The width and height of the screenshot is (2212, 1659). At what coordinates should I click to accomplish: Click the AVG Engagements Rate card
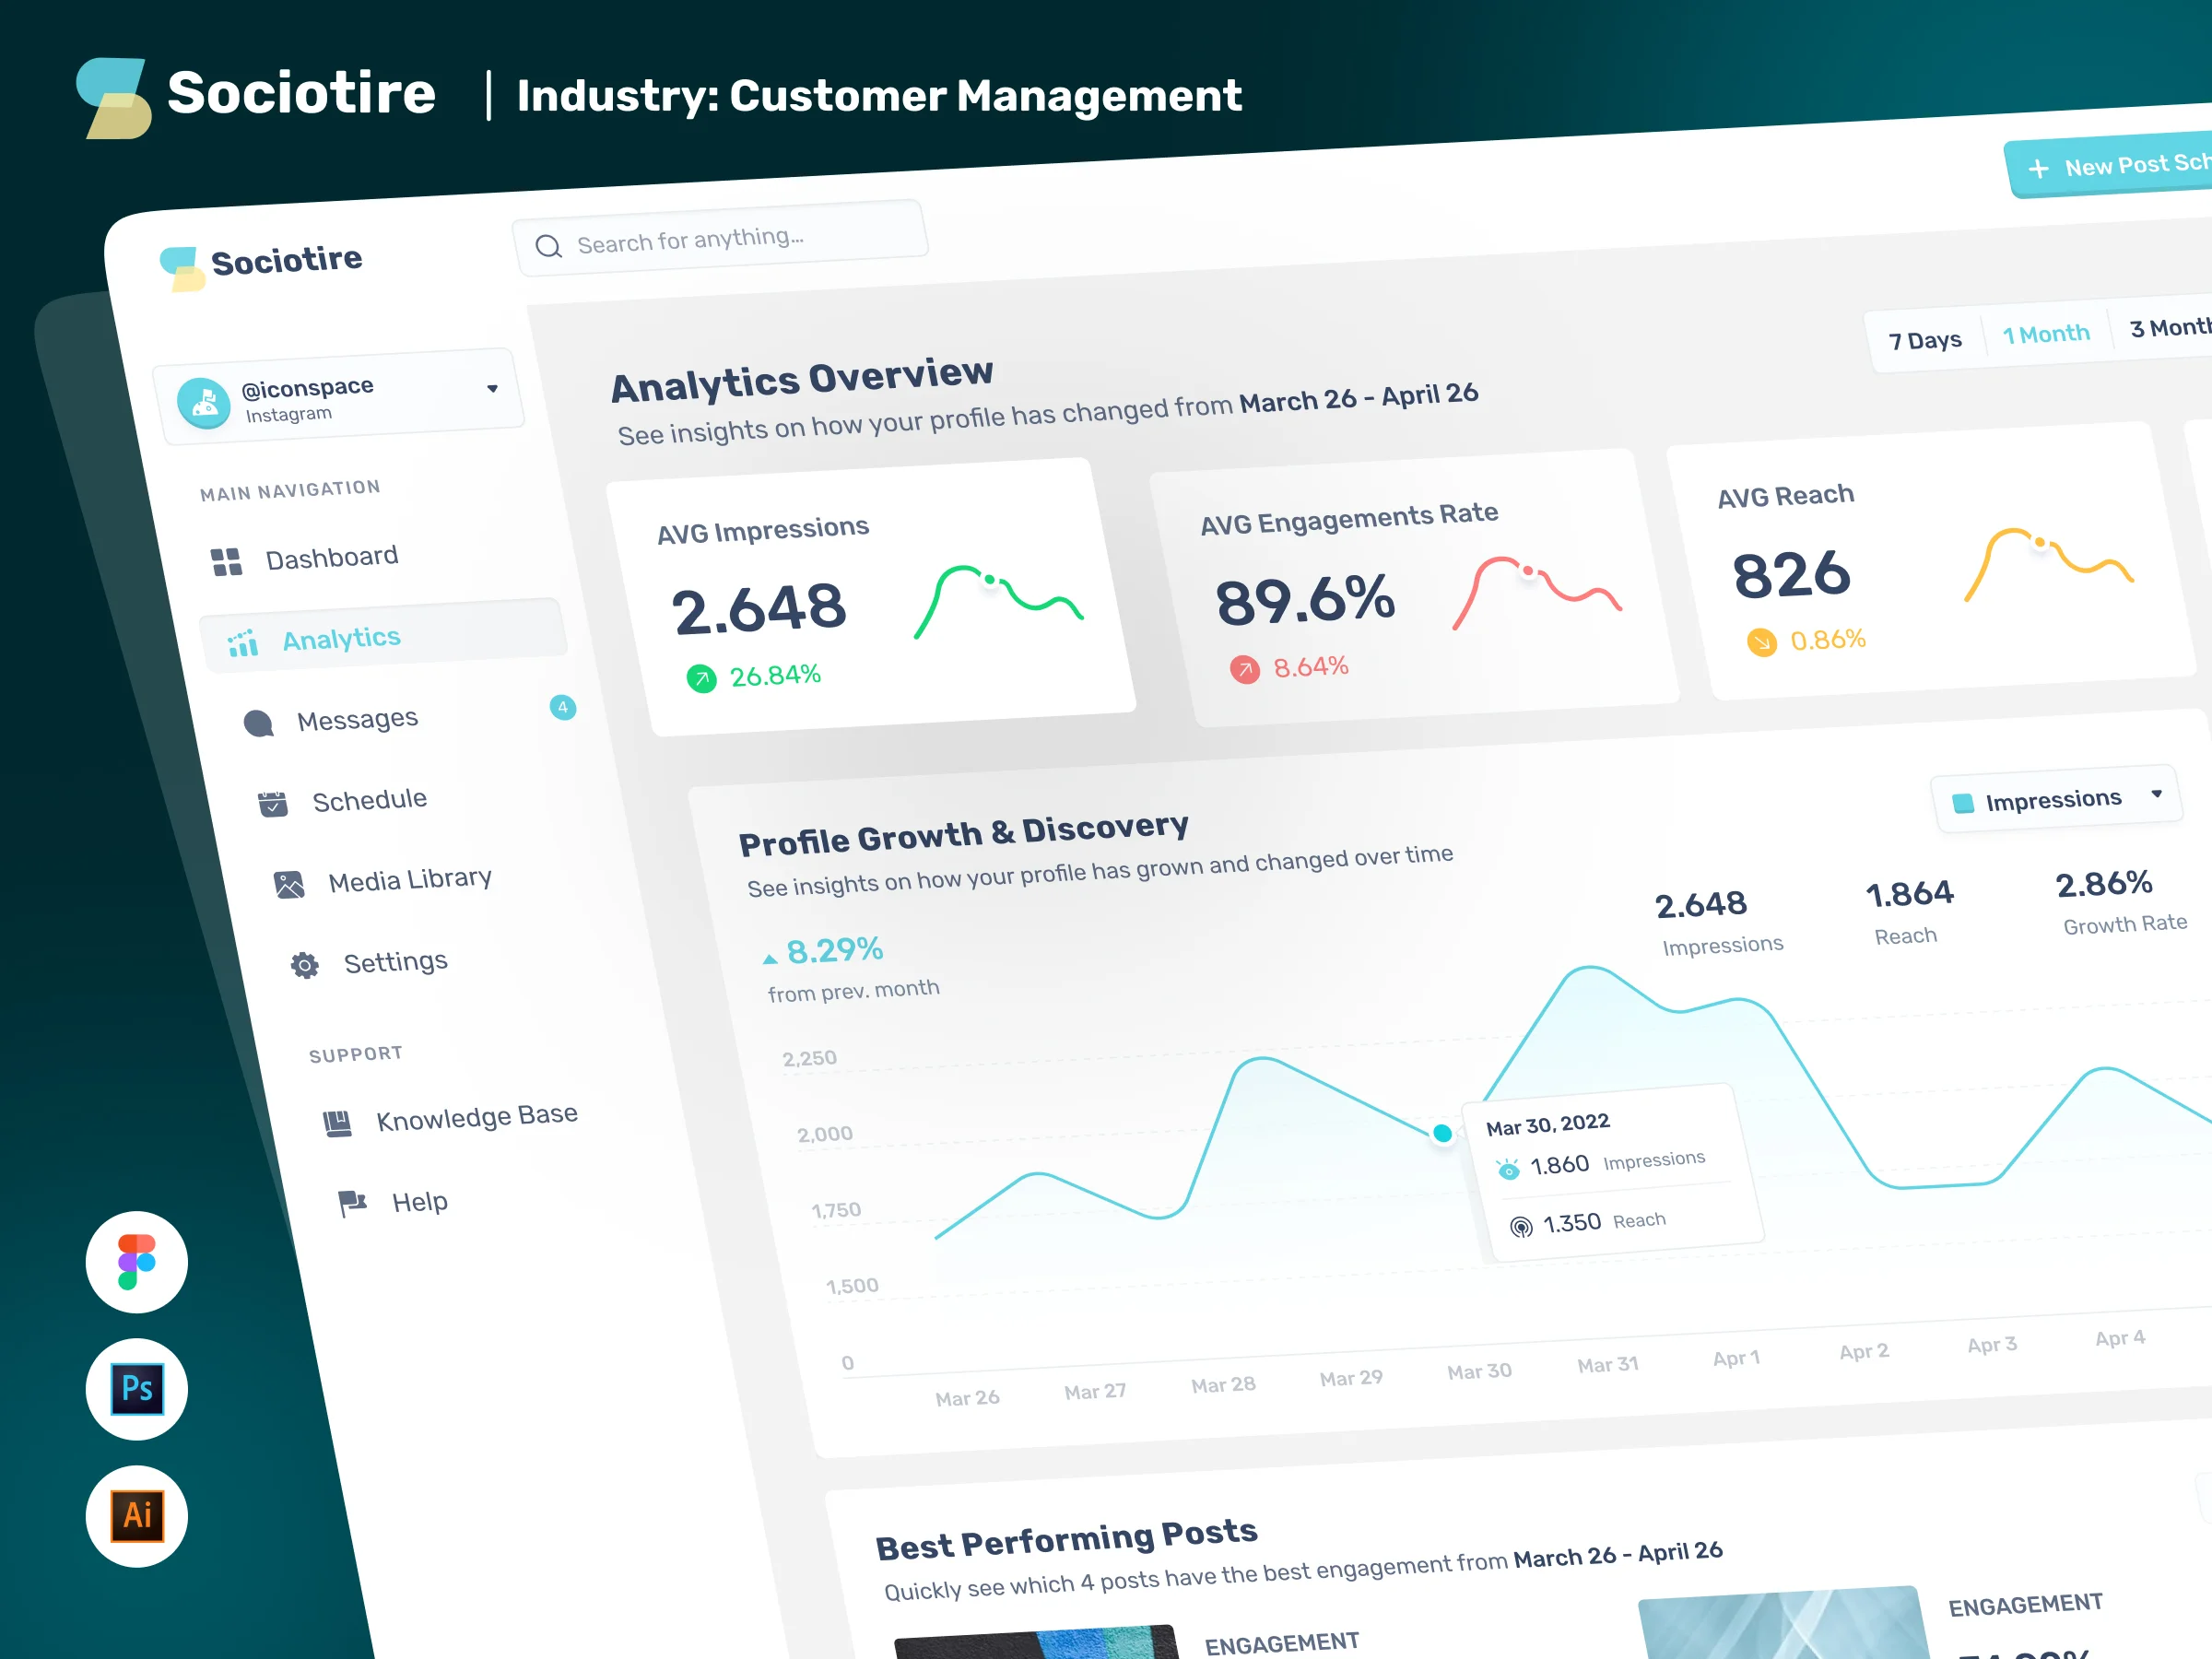coord(1414,587)
